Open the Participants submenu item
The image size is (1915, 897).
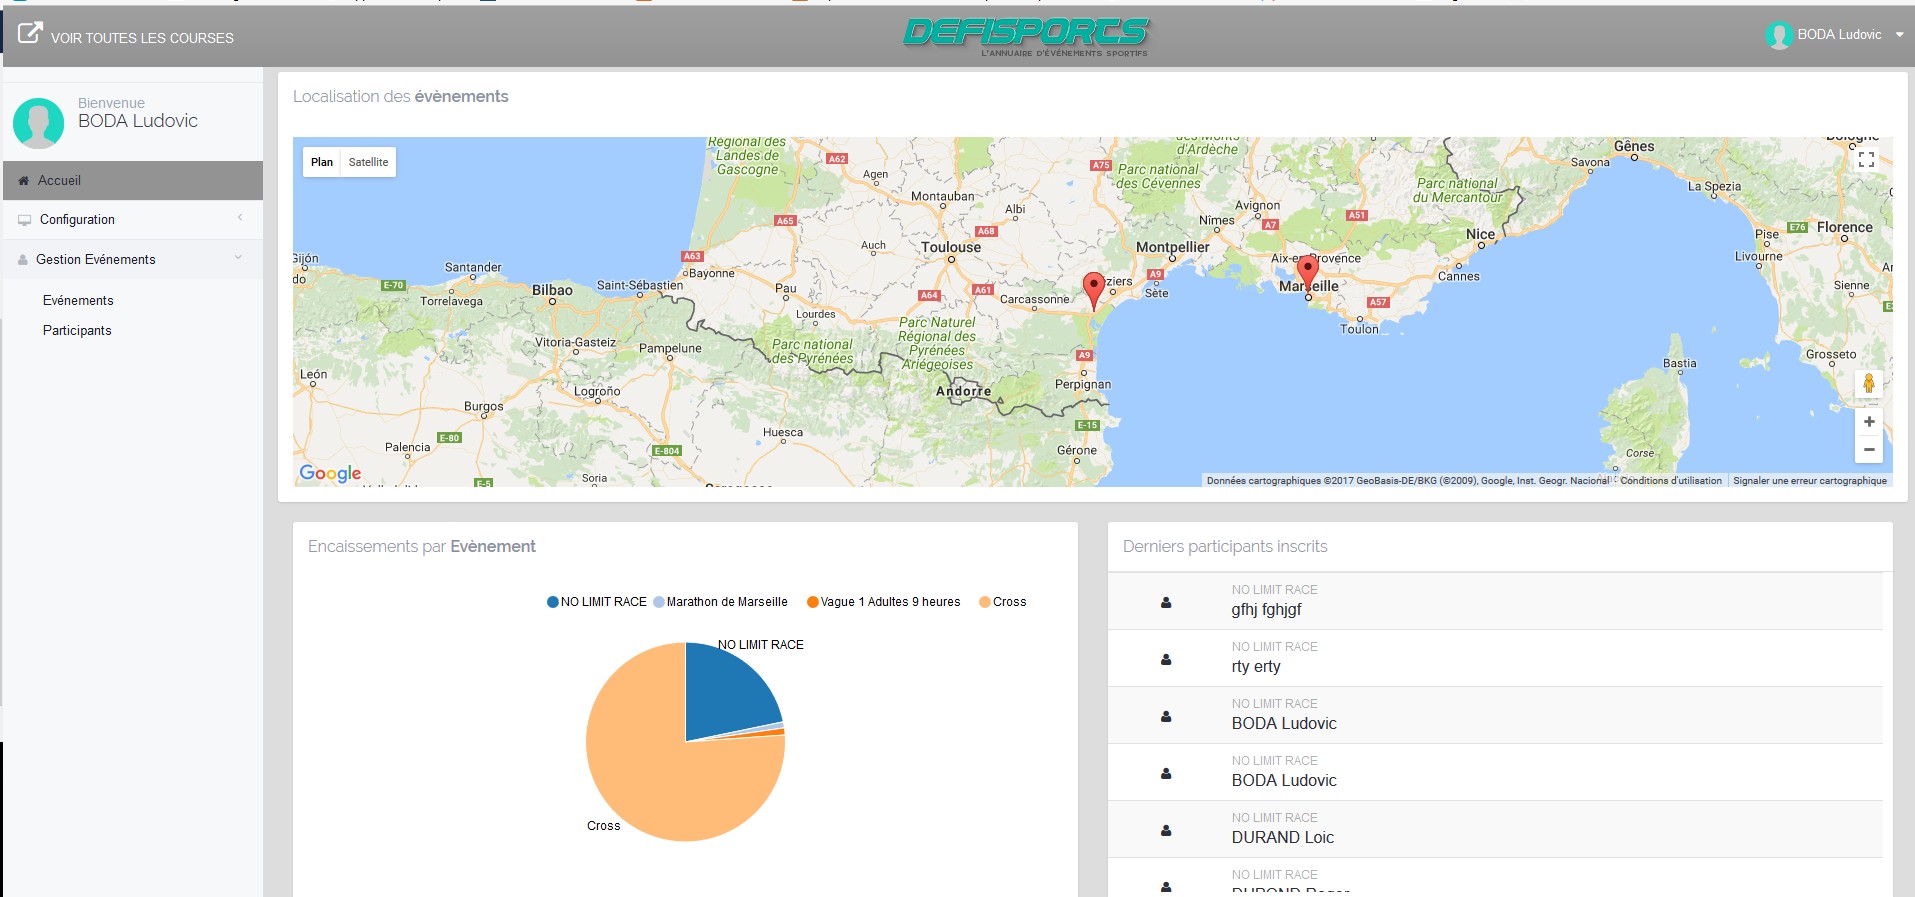[x=77, y=331]
